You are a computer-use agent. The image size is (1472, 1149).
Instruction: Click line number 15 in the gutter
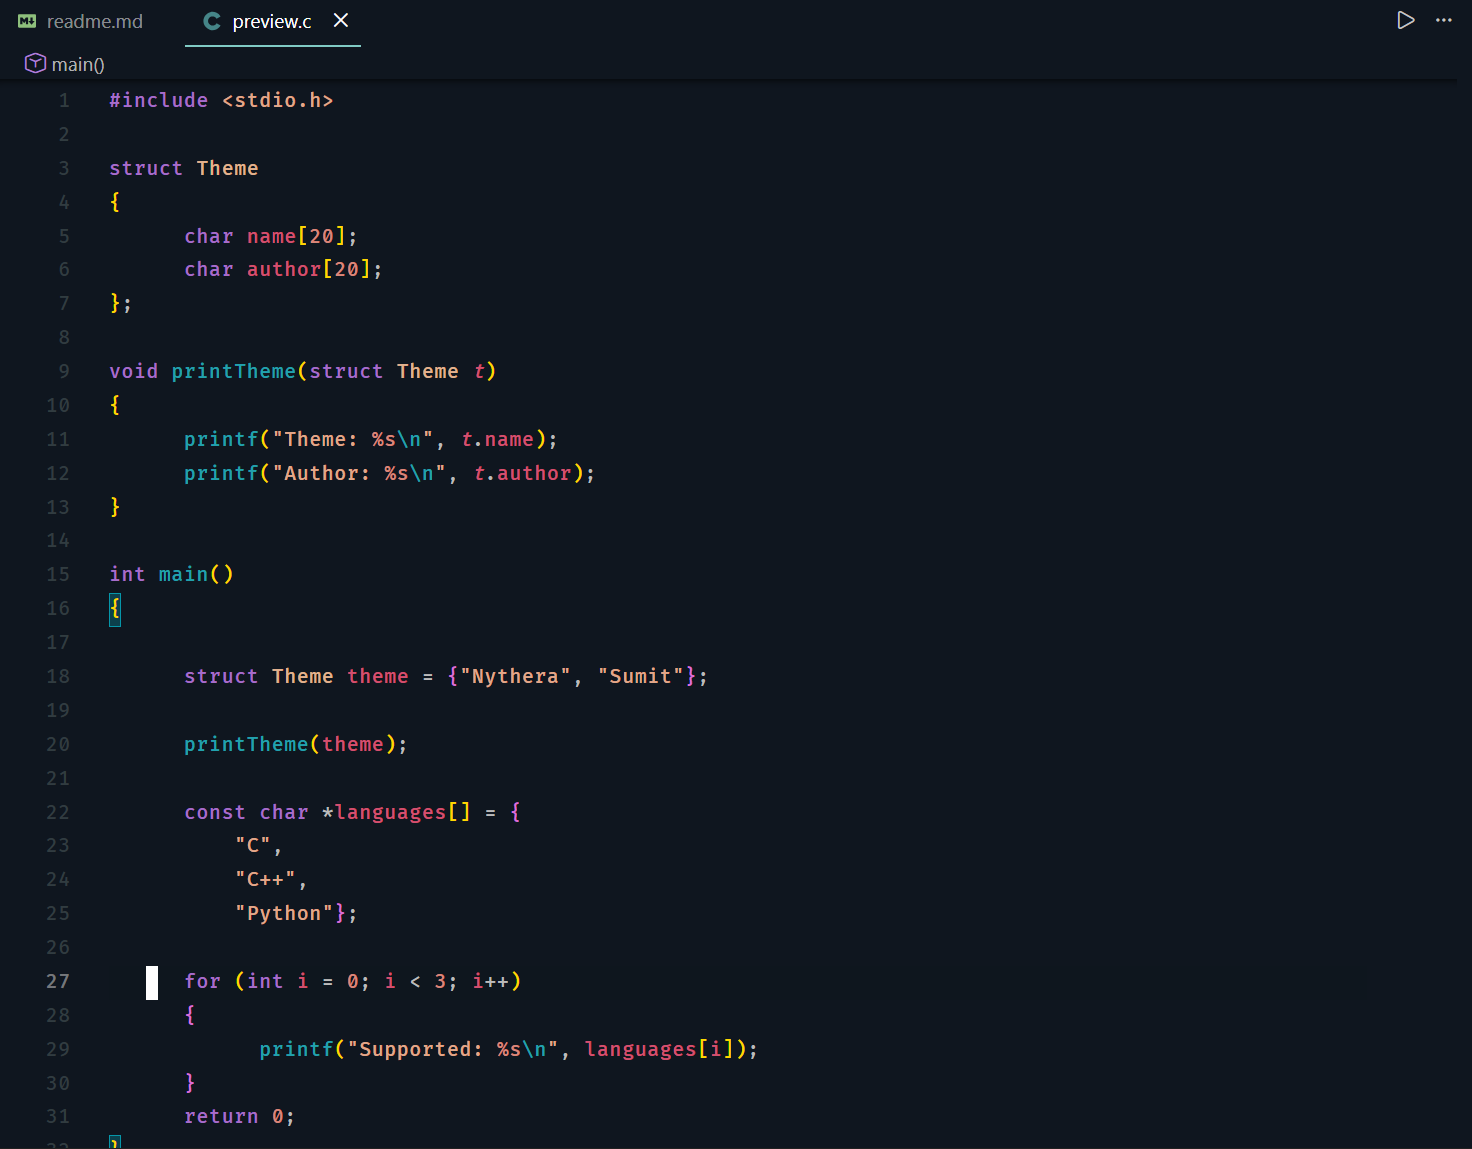click(x=58, y=574)
